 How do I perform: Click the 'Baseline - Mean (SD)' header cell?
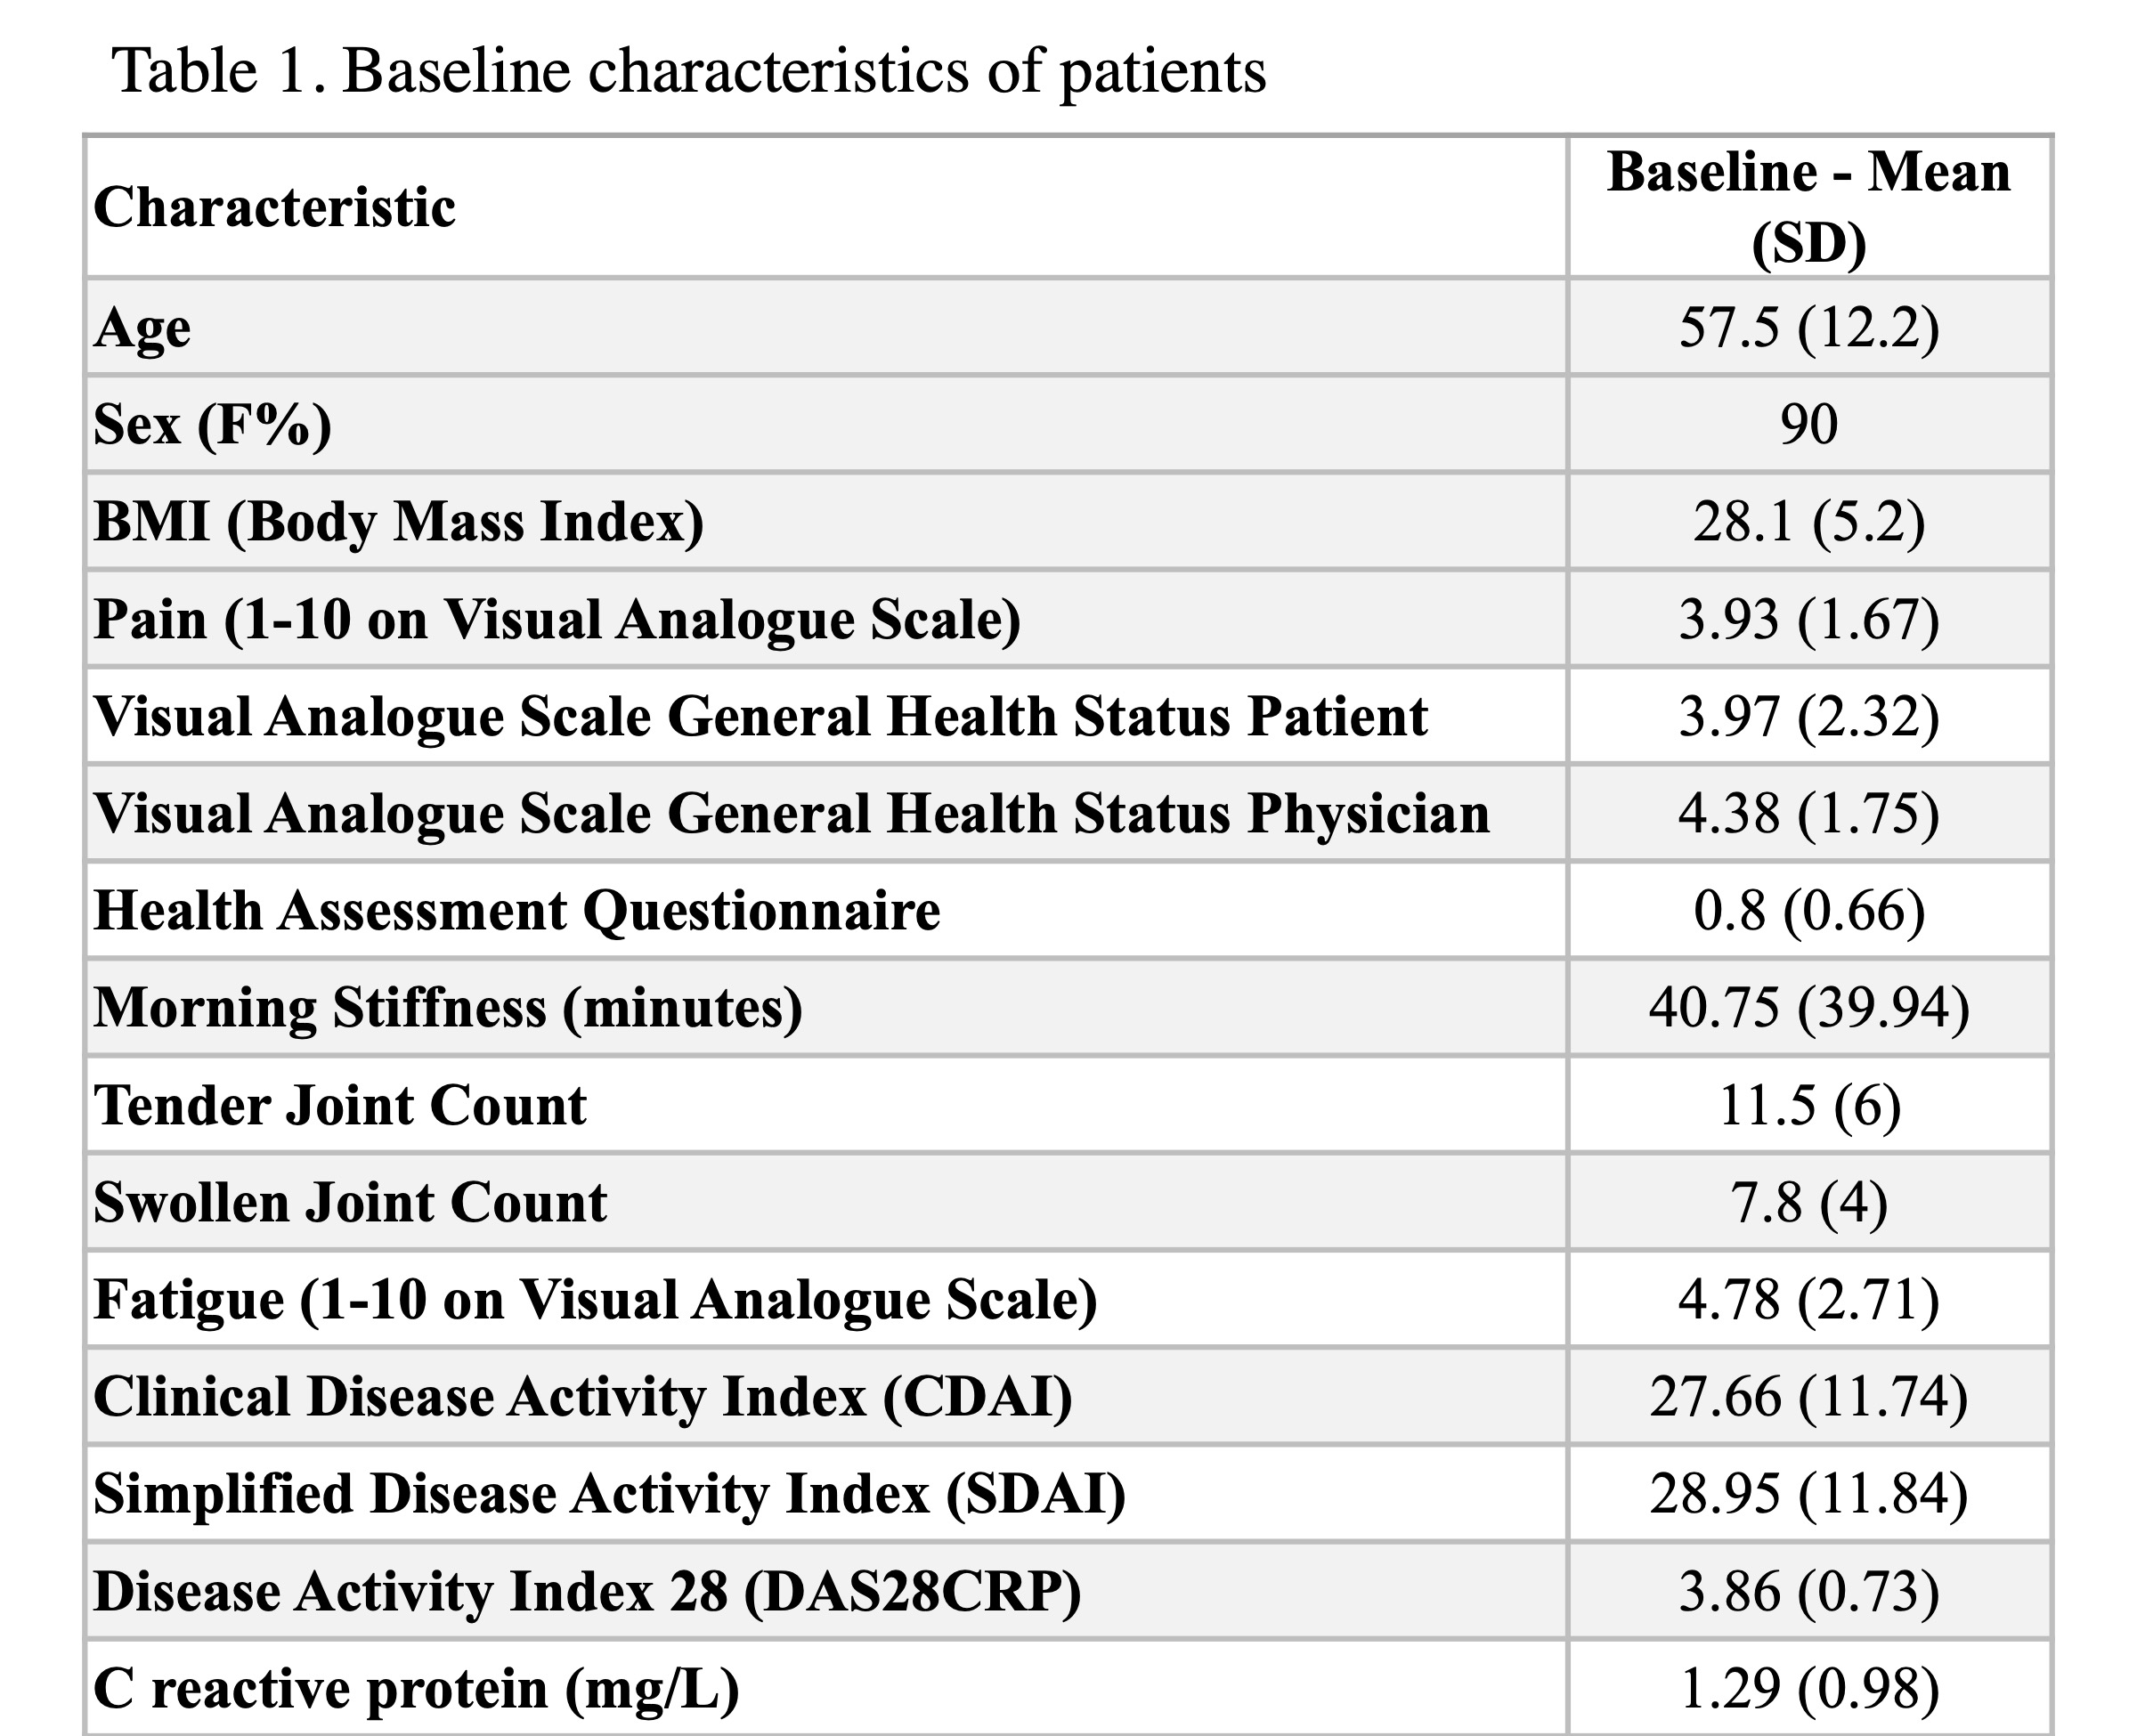pyautogui.click(x=1808, y=207)
